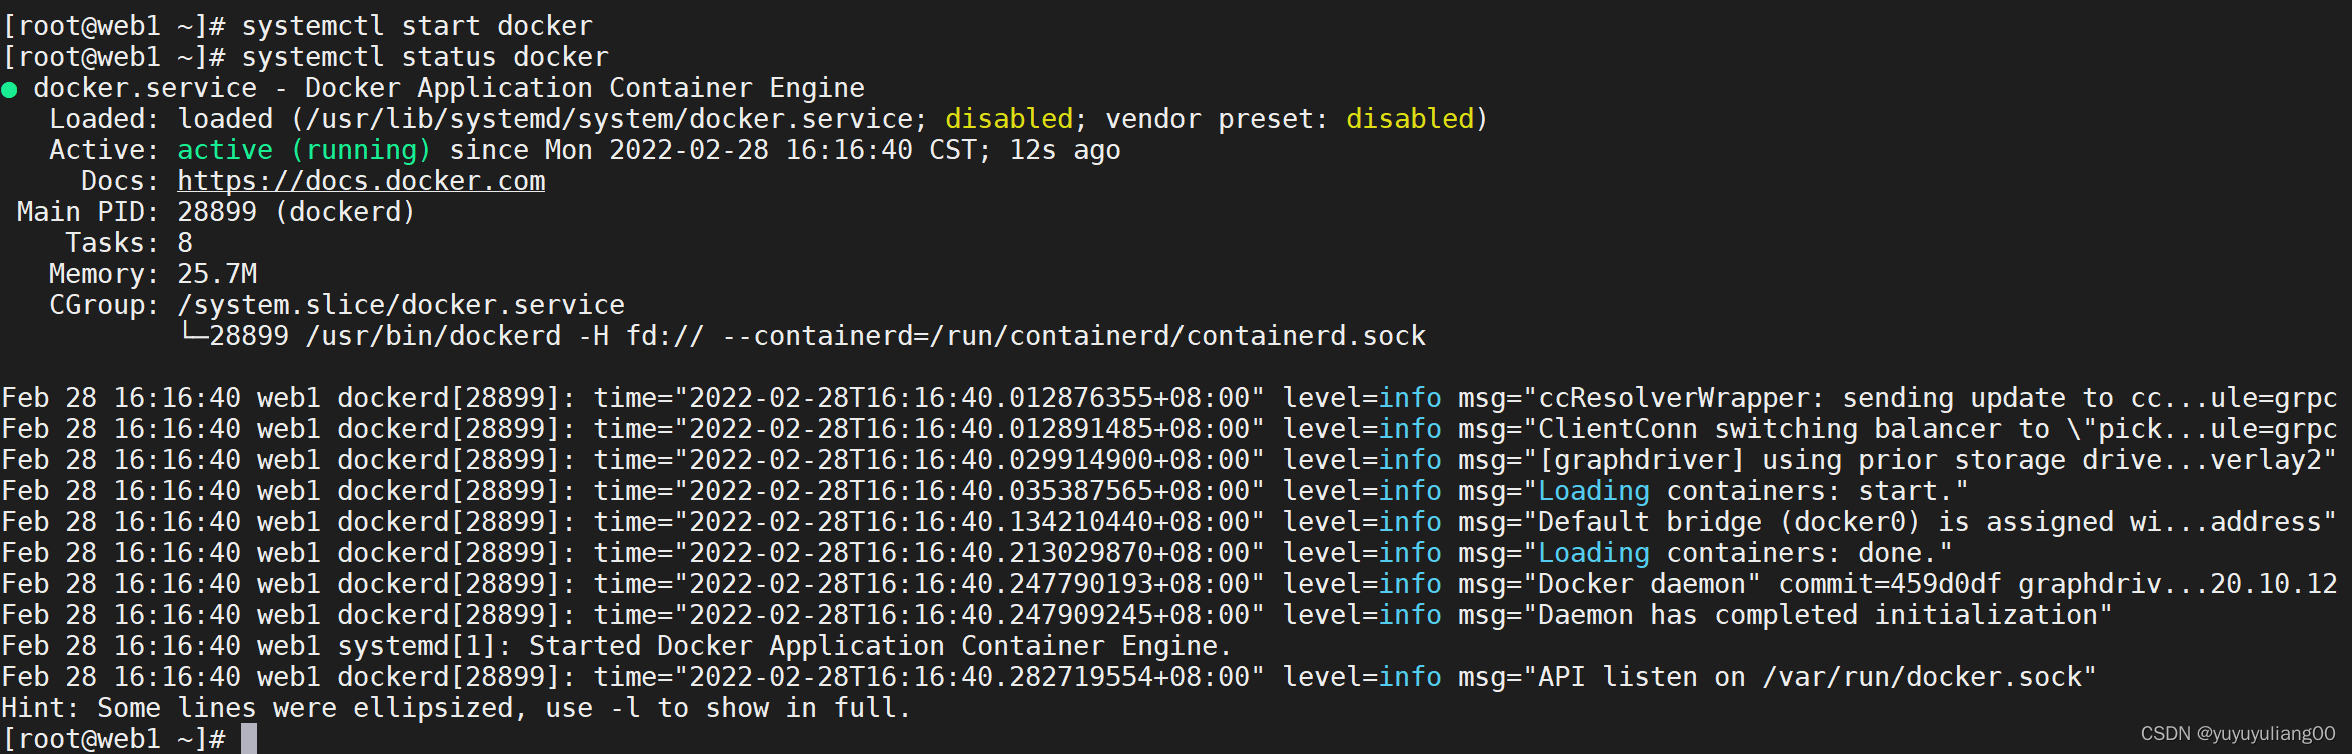Click the 'Loaded:' field label

point(104,119)
